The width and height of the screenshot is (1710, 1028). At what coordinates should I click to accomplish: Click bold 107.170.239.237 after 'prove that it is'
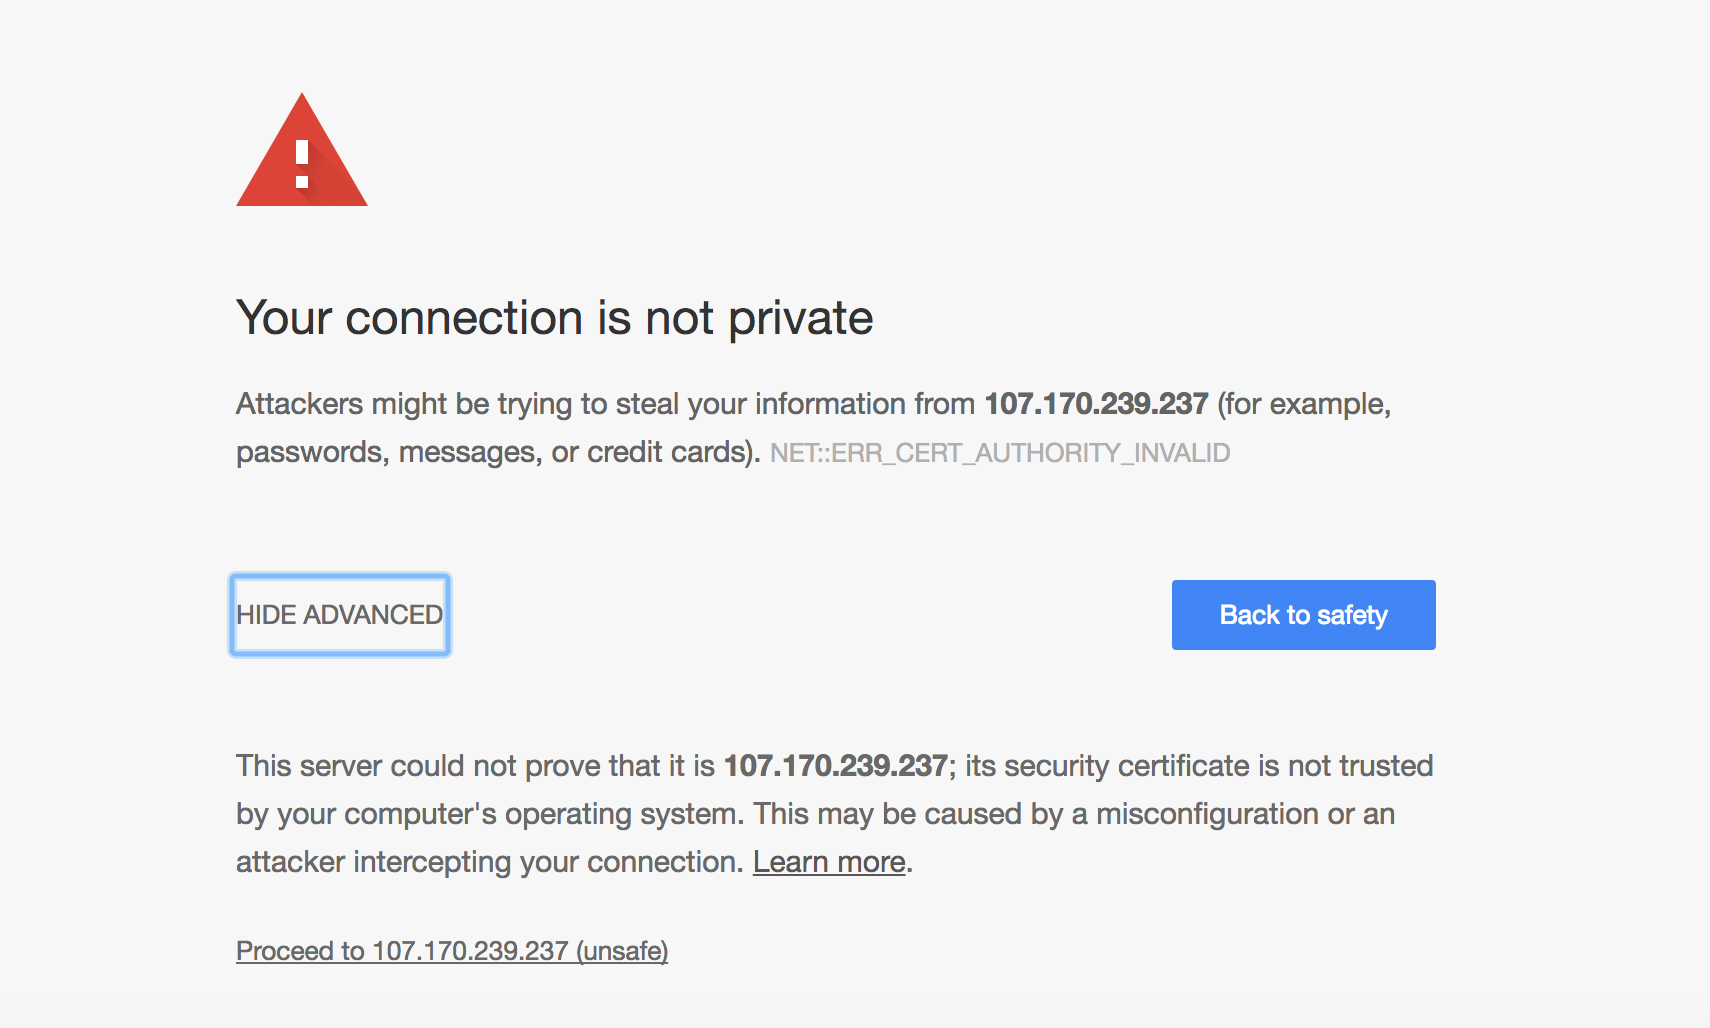[835, 766]
